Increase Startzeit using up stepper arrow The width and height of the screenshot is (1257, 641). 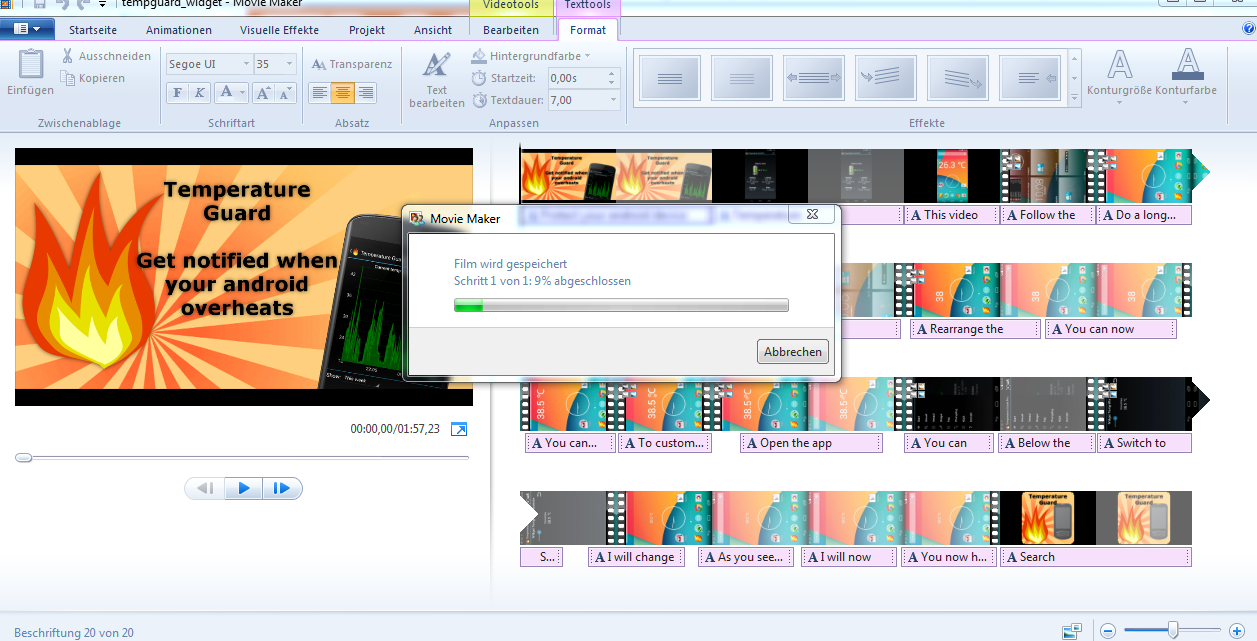(612, 73)
